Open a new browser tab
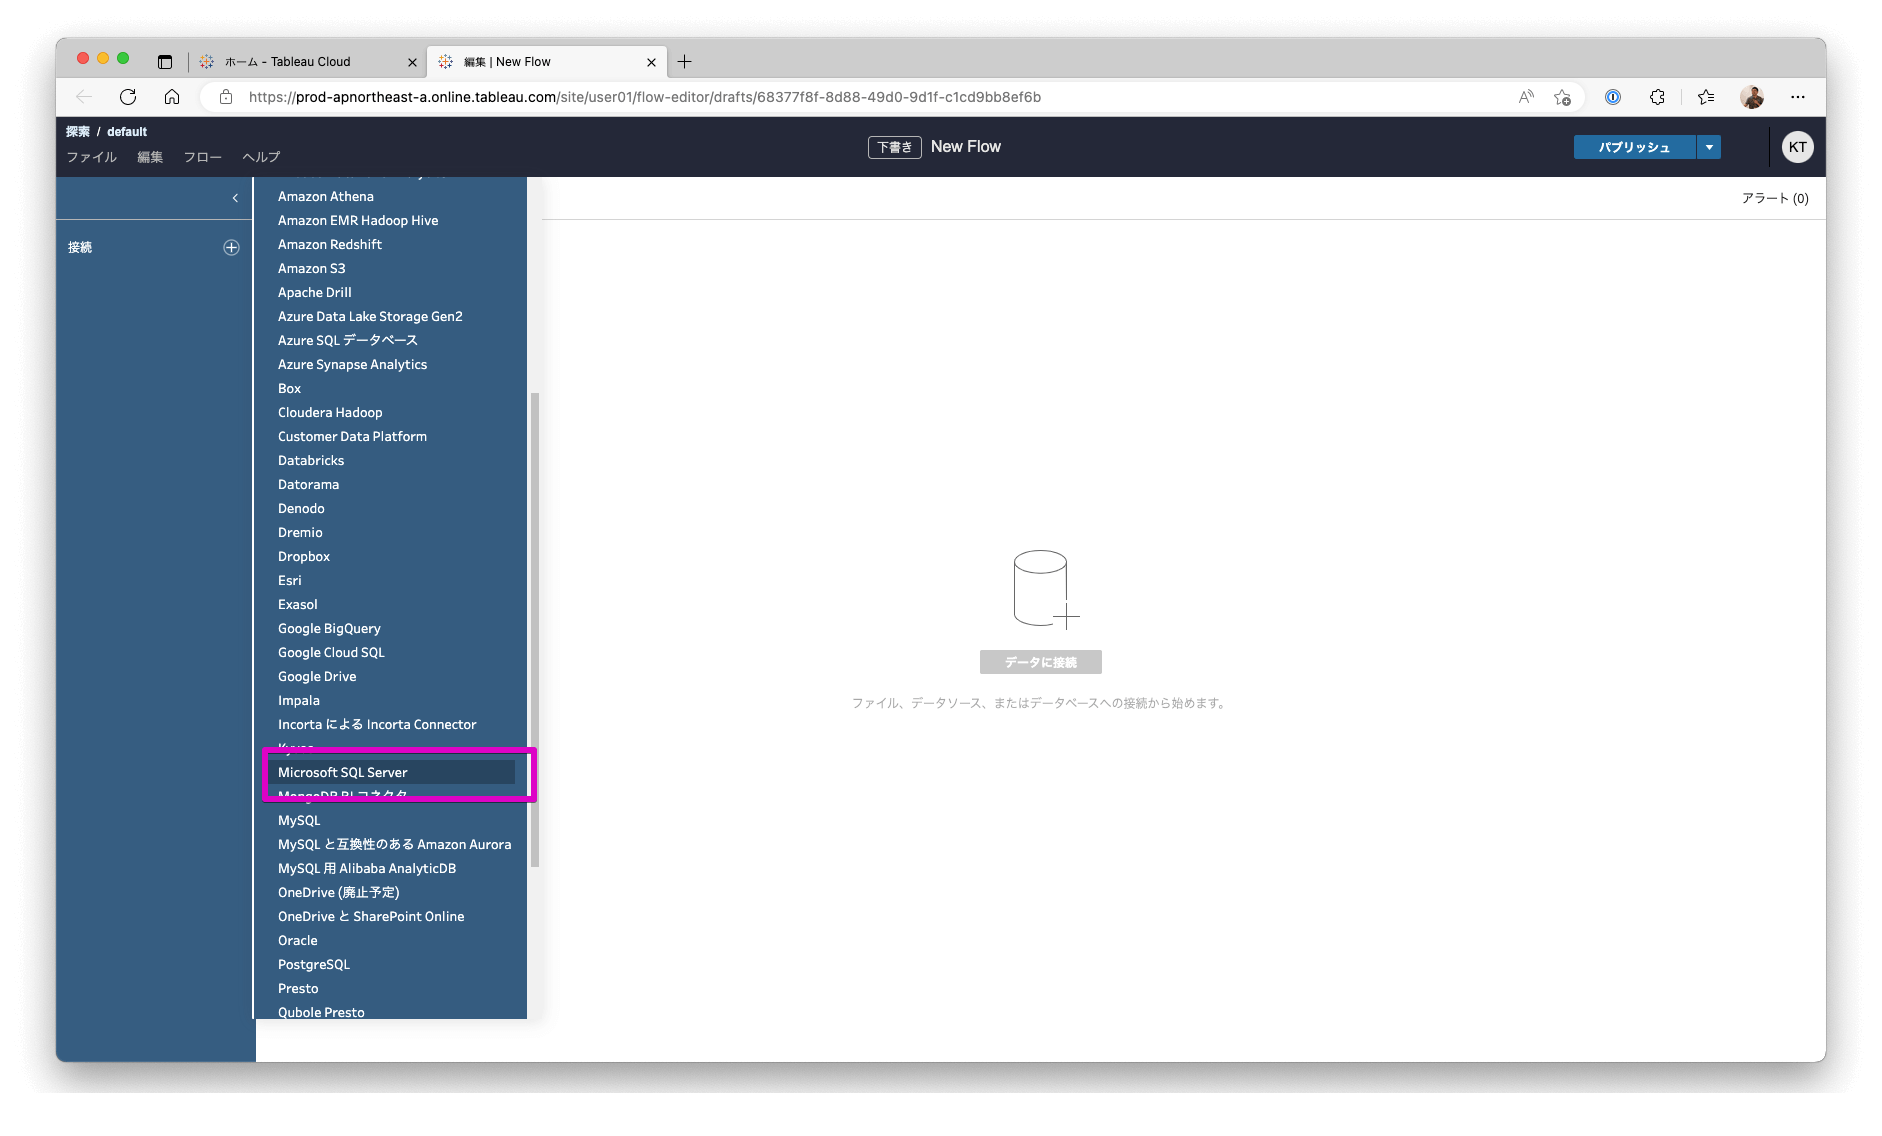Screen dimensions: 1882x1136 click(685, 62)
